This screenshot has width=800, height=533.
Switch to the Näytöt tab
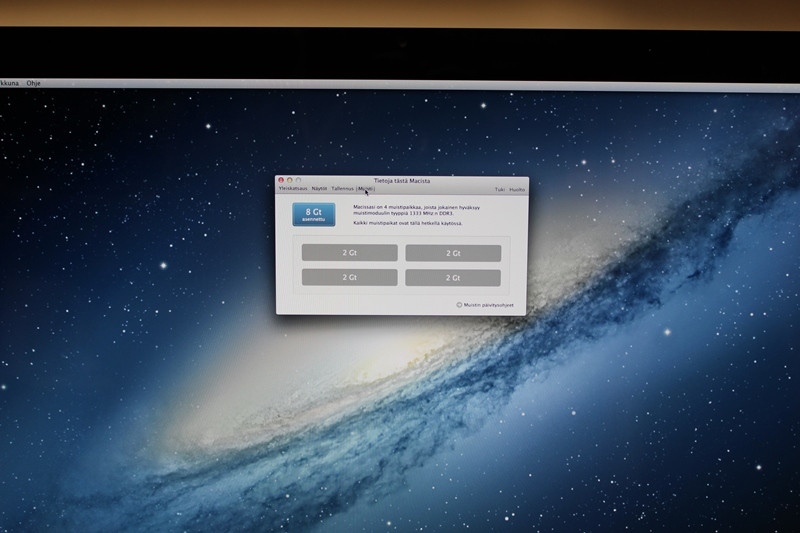[319, 188]
